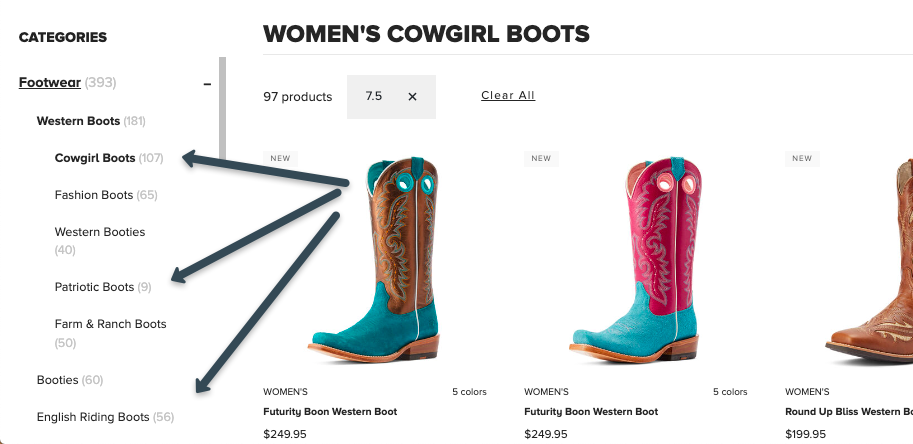
Task: Click the pink and turquoise boot image
Action: (635, 262)
